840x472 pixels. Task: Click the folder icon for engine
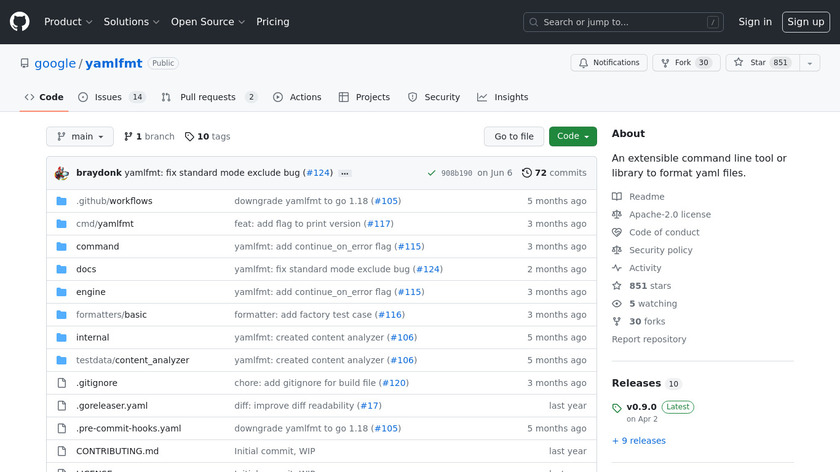point(62,292)
